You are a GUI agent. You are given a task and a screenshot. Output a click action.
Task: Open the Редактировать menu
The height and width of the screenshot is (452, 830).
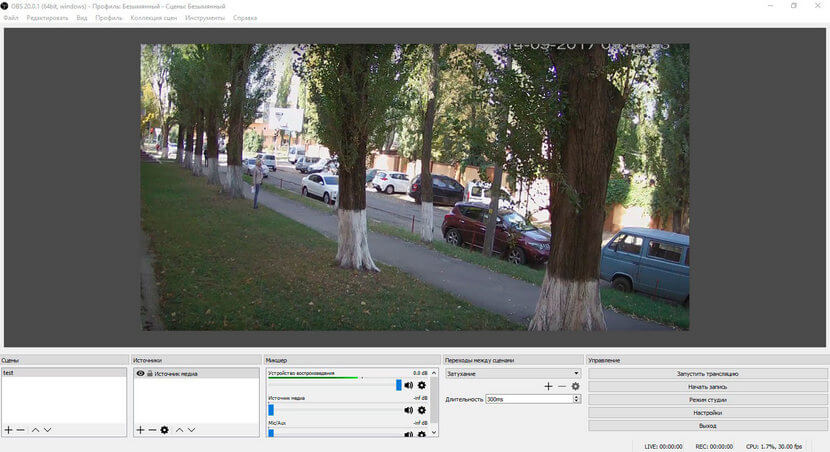pos(47,18)
